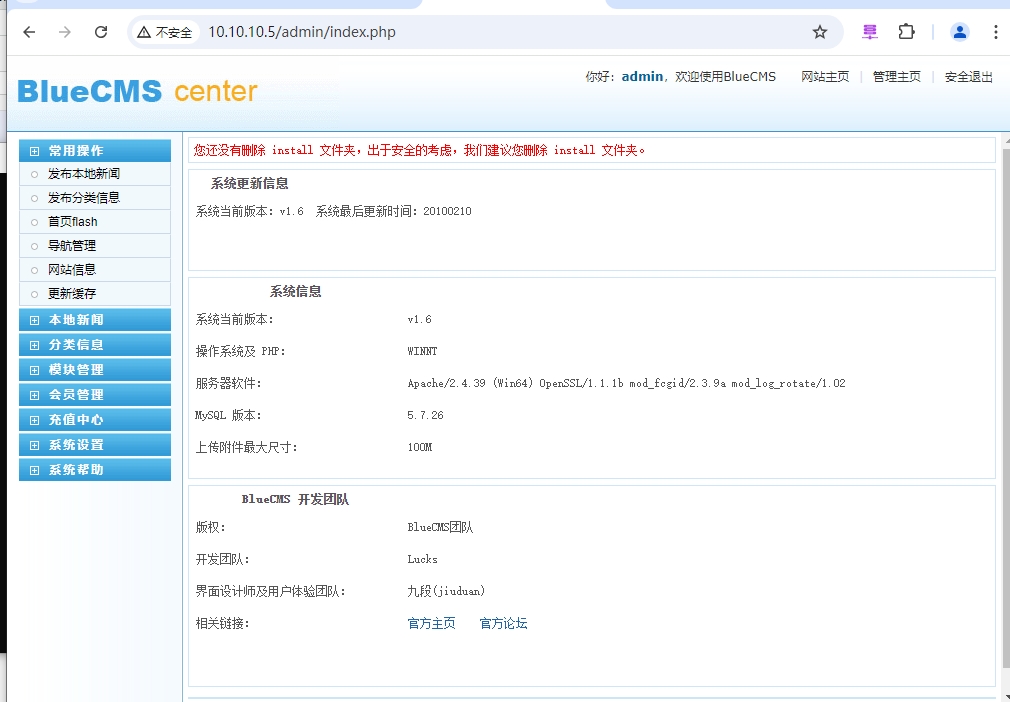Screen dimensions: 1010x702
Task: Click the install folder warning message
Action: pyautogui.click(x=420, y=150)
